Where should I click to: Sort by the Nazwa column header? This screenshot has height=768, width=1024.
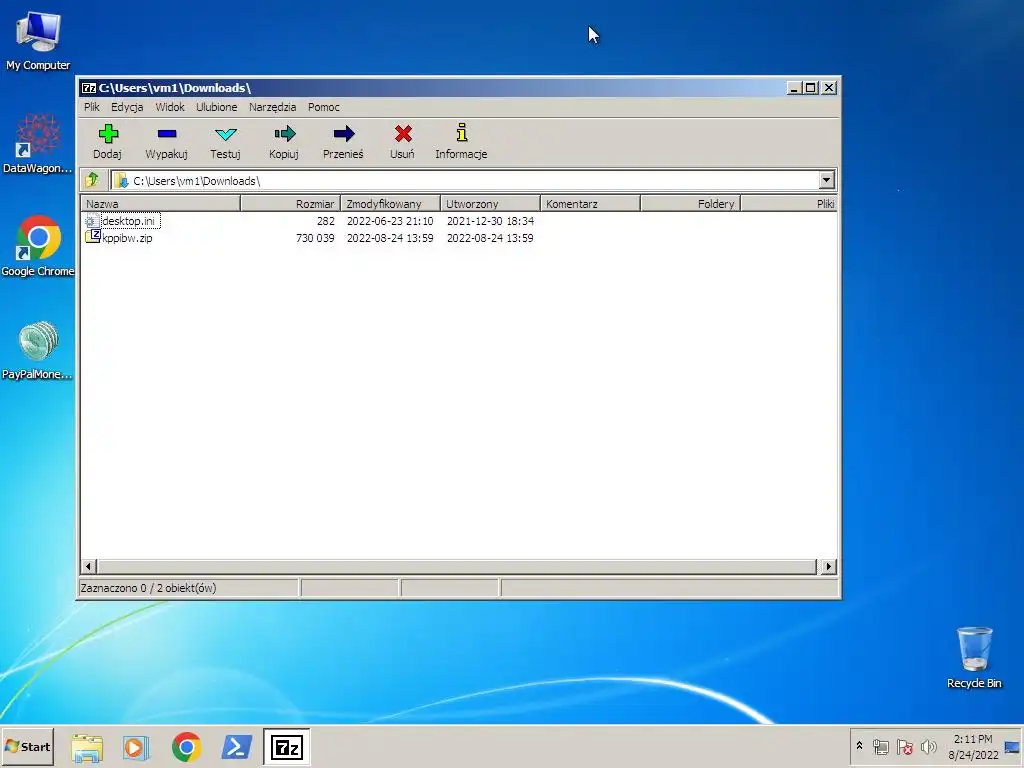(x=161, y=204)
